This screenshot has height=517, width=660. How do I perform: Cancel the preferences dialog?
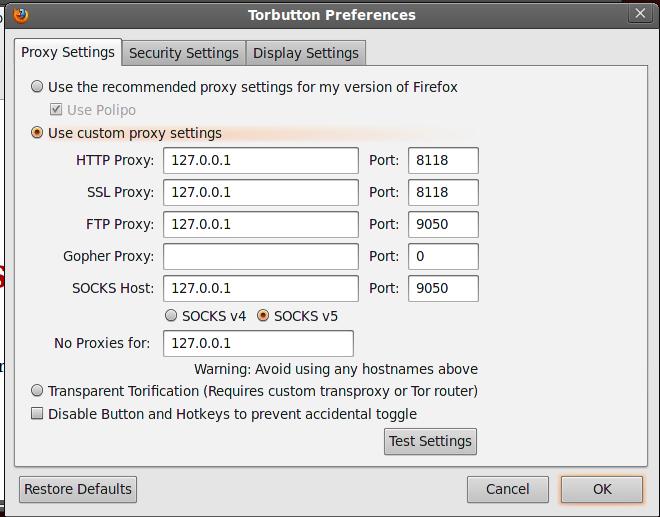(x=507, y=489)
